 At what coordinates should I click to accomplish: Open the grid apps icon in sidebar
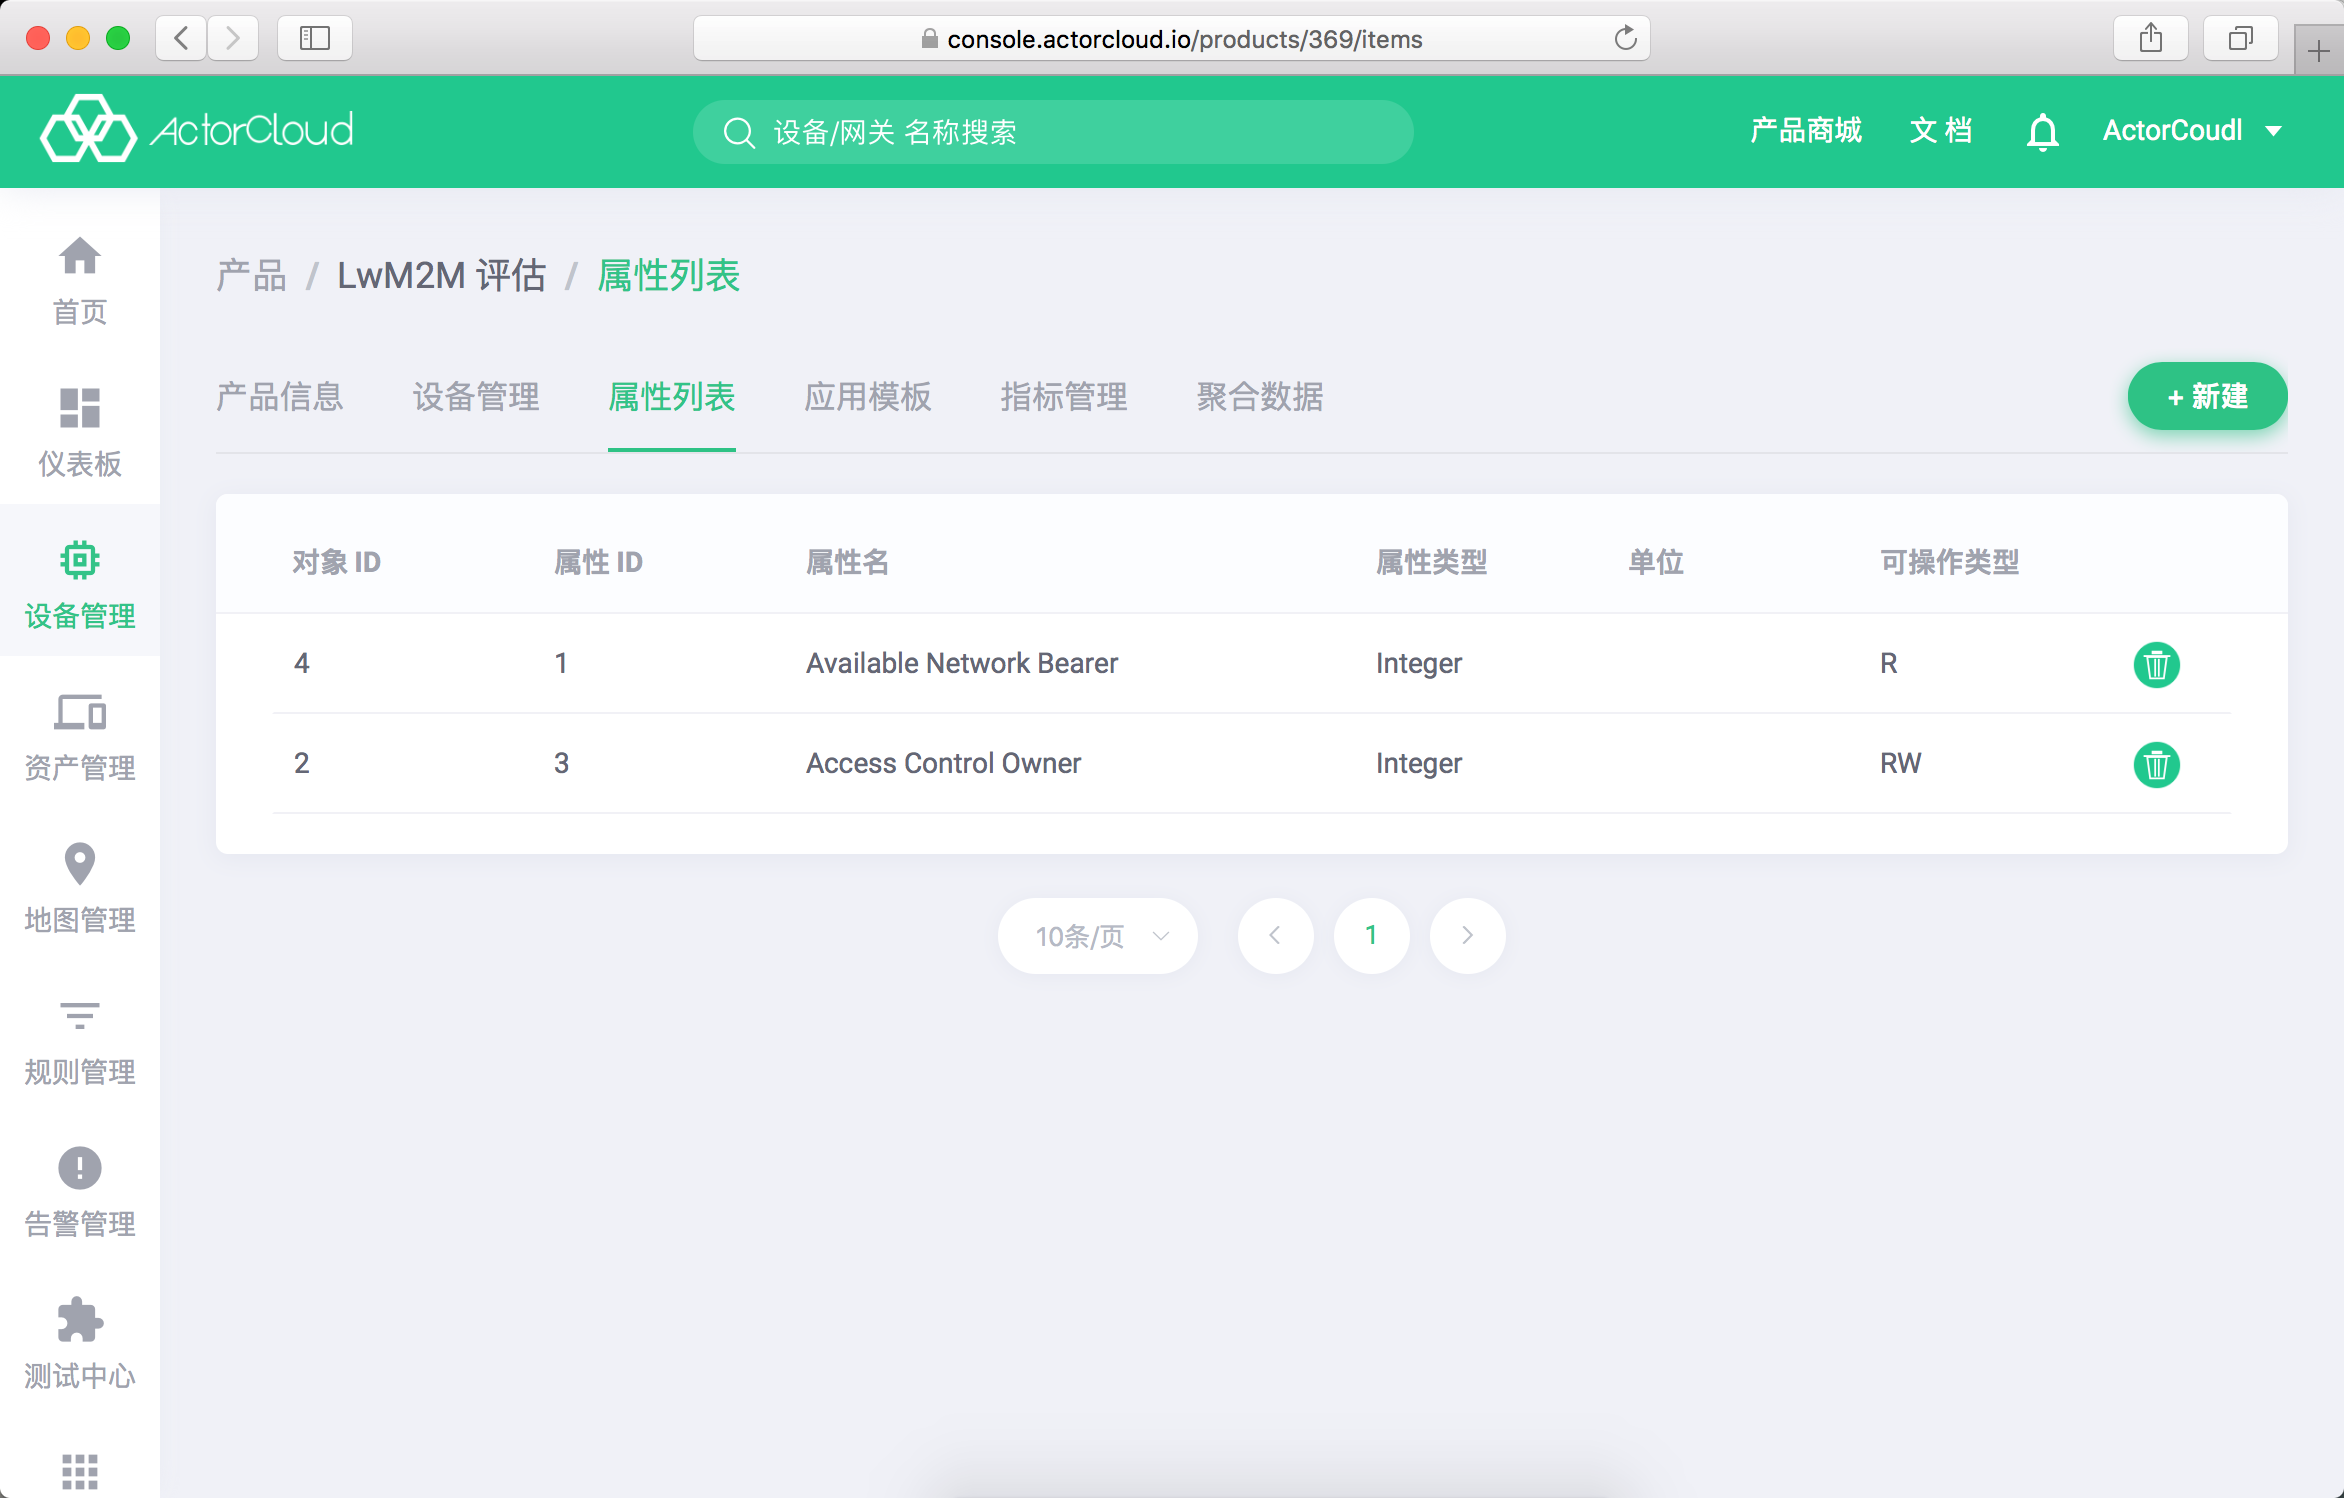[x=80, y=1471]
